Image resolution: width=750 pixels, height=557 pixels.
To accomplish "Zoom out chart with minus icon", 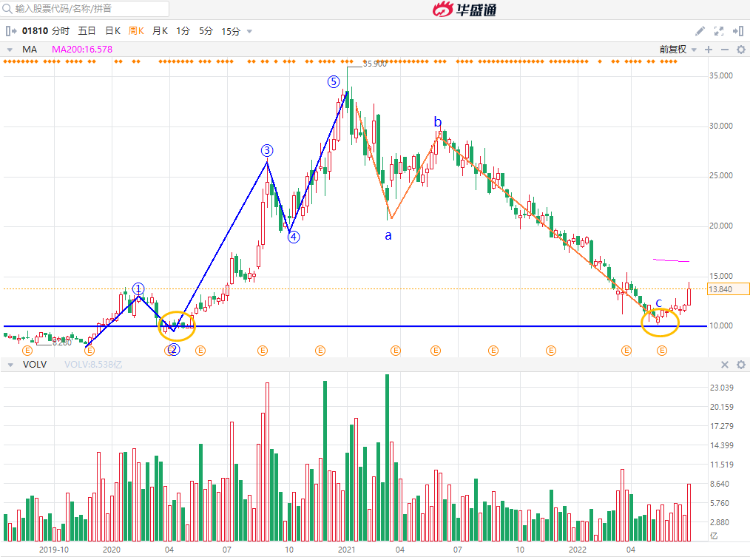I will point(723,48).
